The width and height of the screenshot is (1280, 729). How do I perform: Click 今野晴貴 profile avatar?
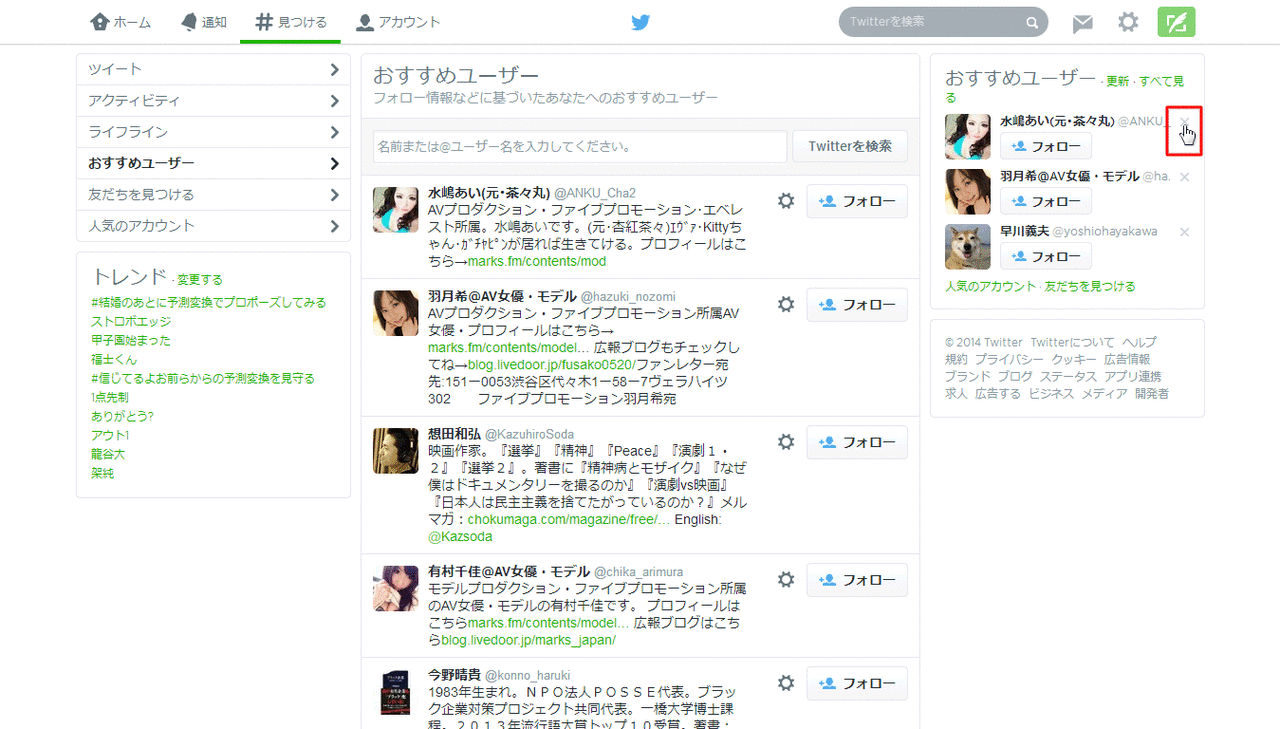396,691
